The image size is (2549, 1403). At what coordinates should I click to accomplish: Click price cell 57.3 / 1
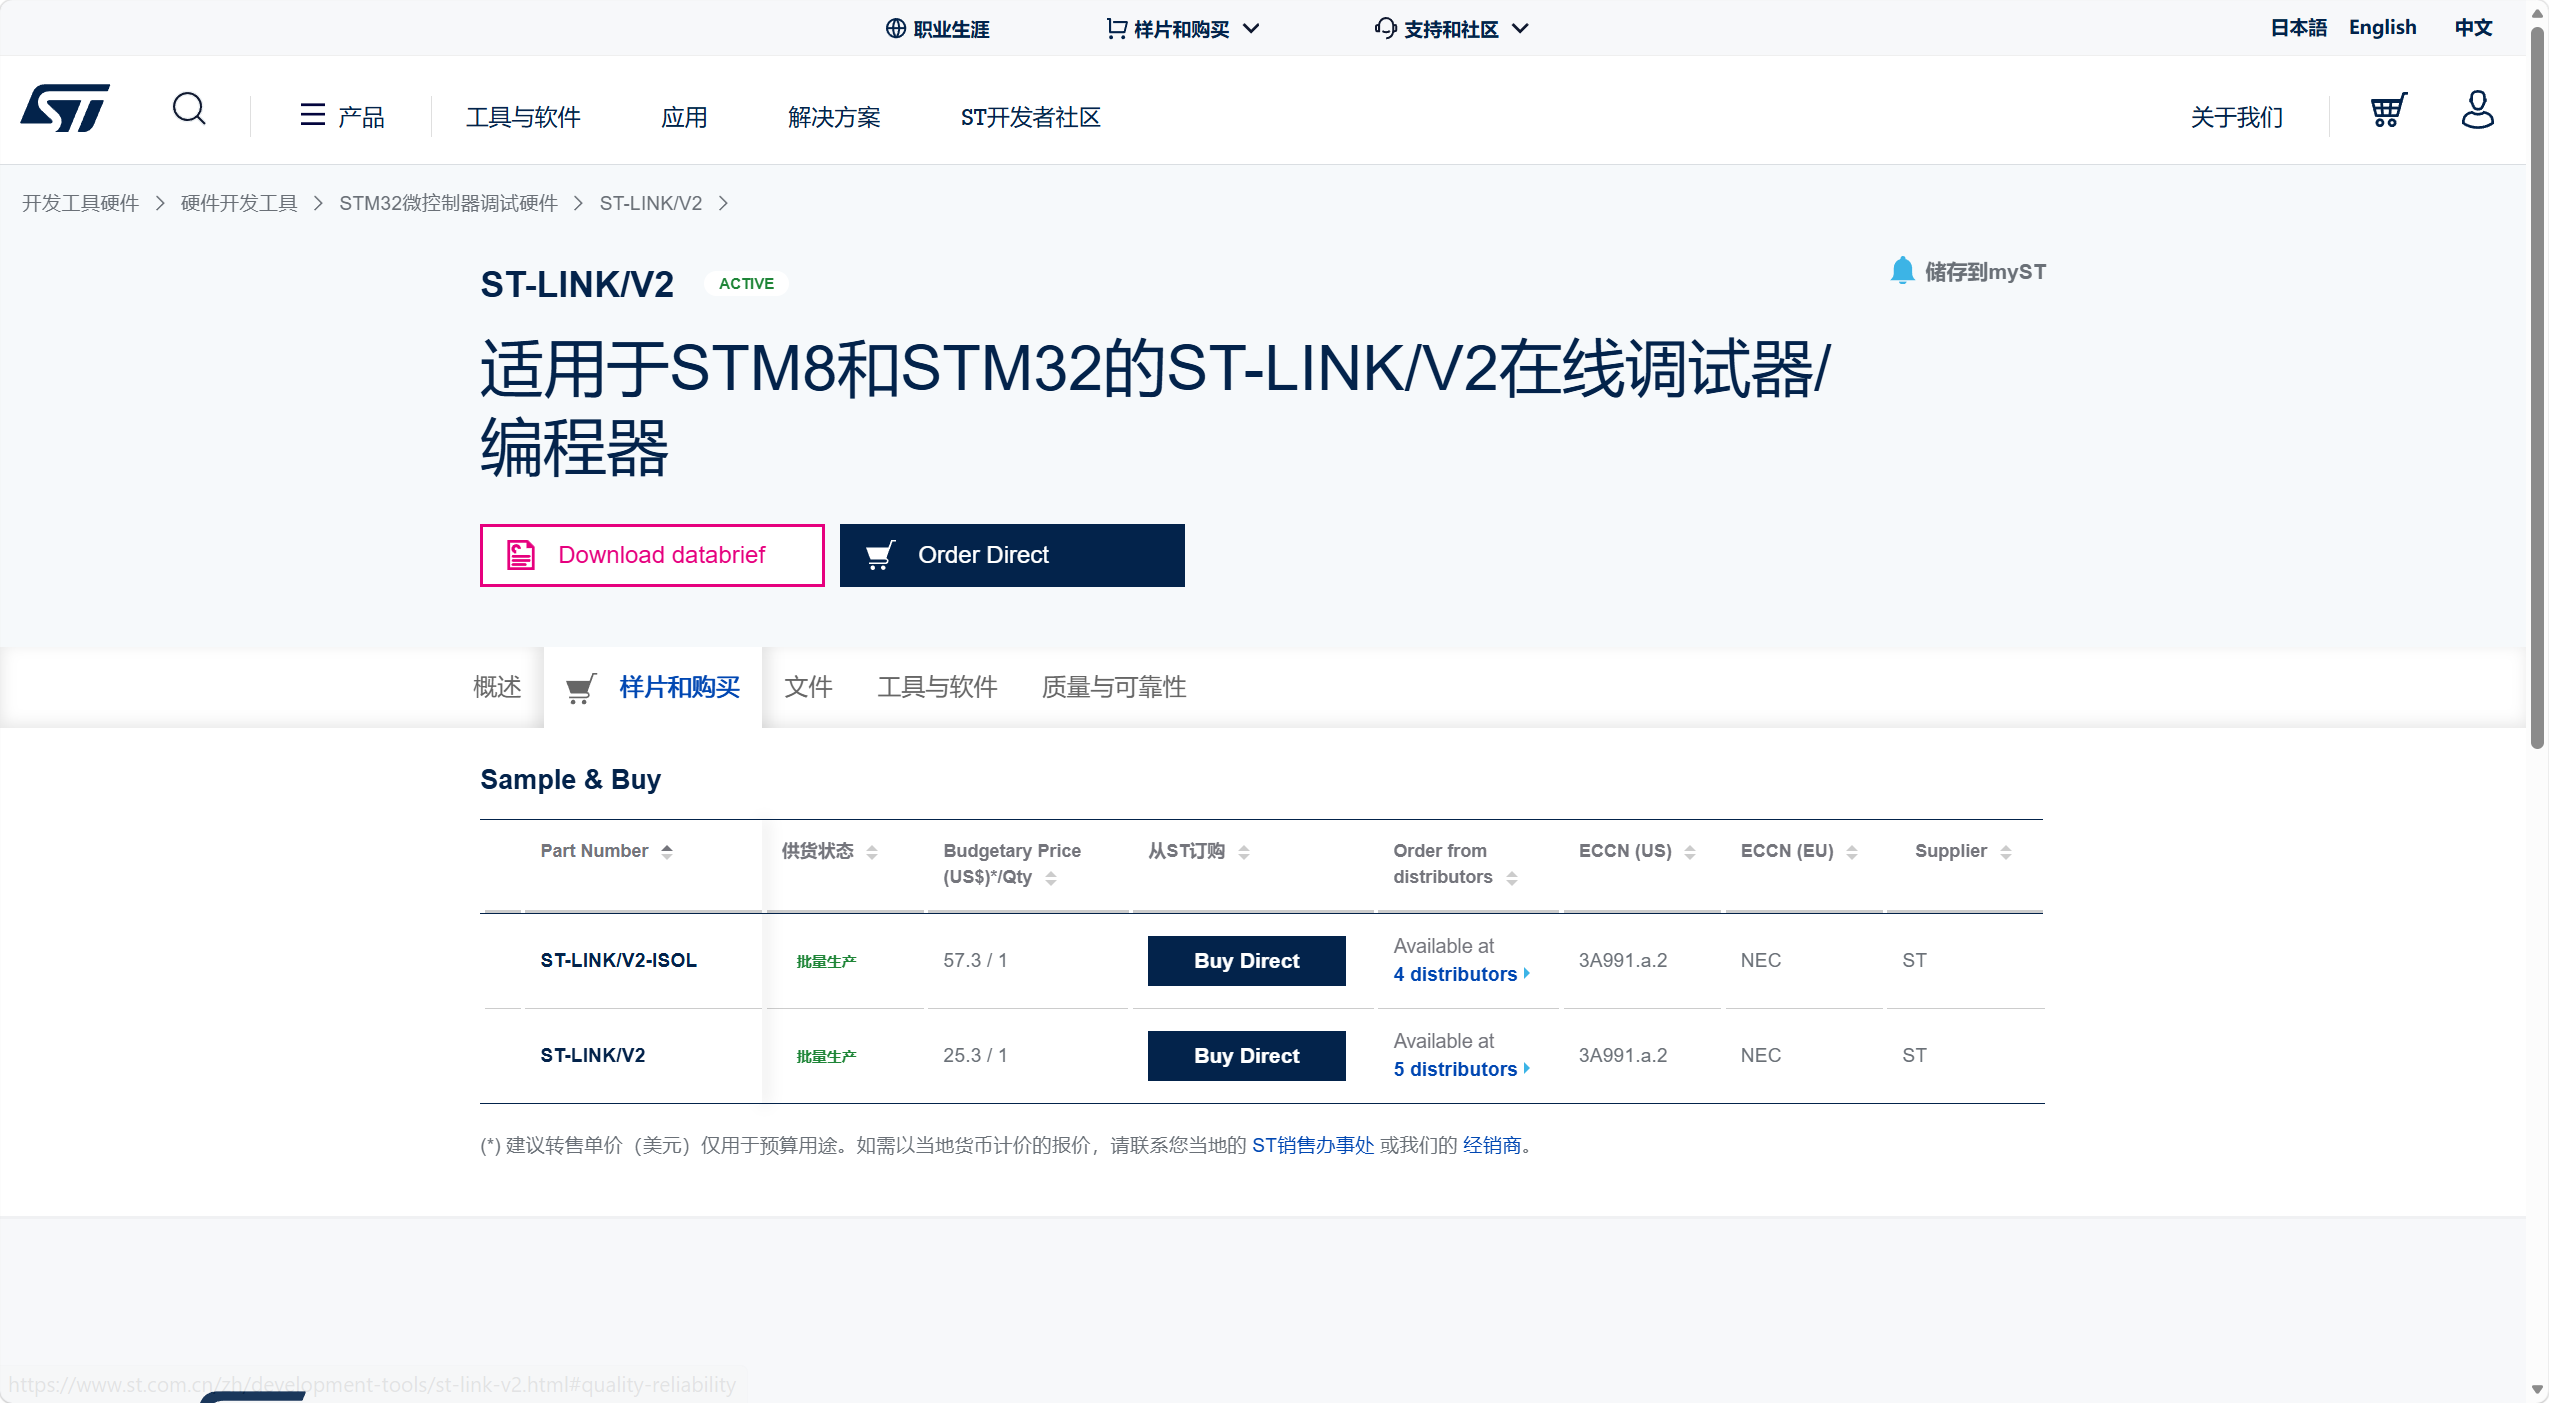pos(975,960)
